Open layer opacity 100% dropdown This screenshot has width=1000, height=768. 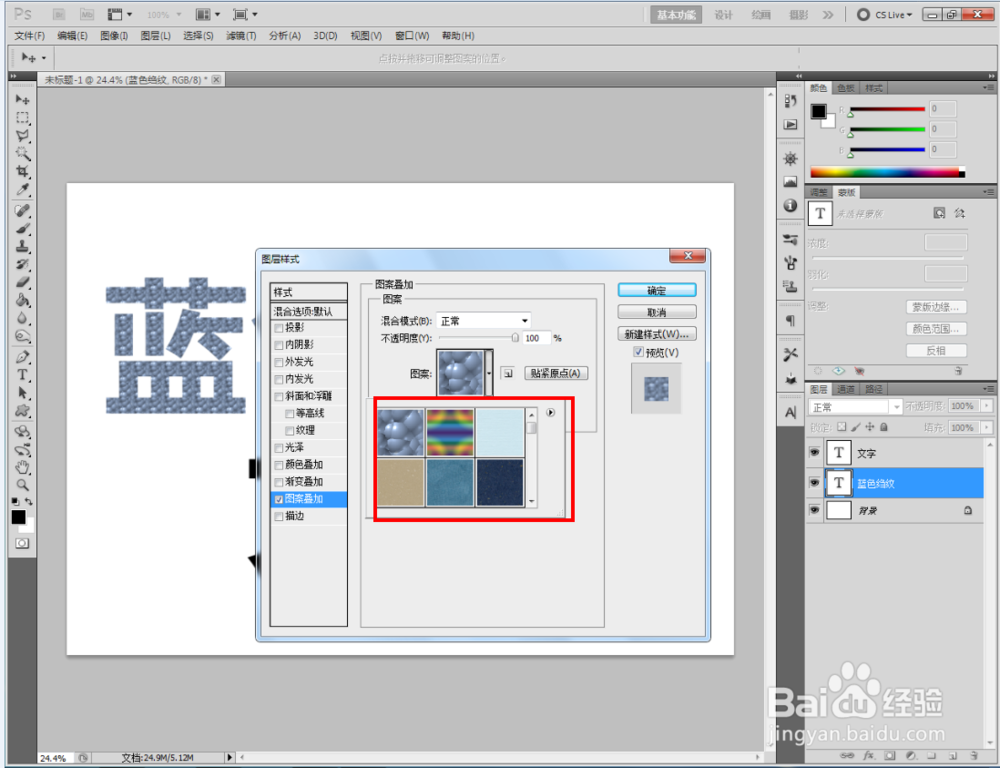pos(987,406)
